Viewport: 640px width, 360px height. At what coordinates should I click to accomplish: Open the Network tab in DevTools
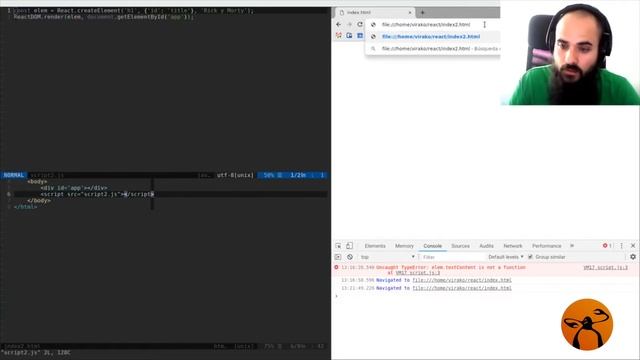point(513,246)
